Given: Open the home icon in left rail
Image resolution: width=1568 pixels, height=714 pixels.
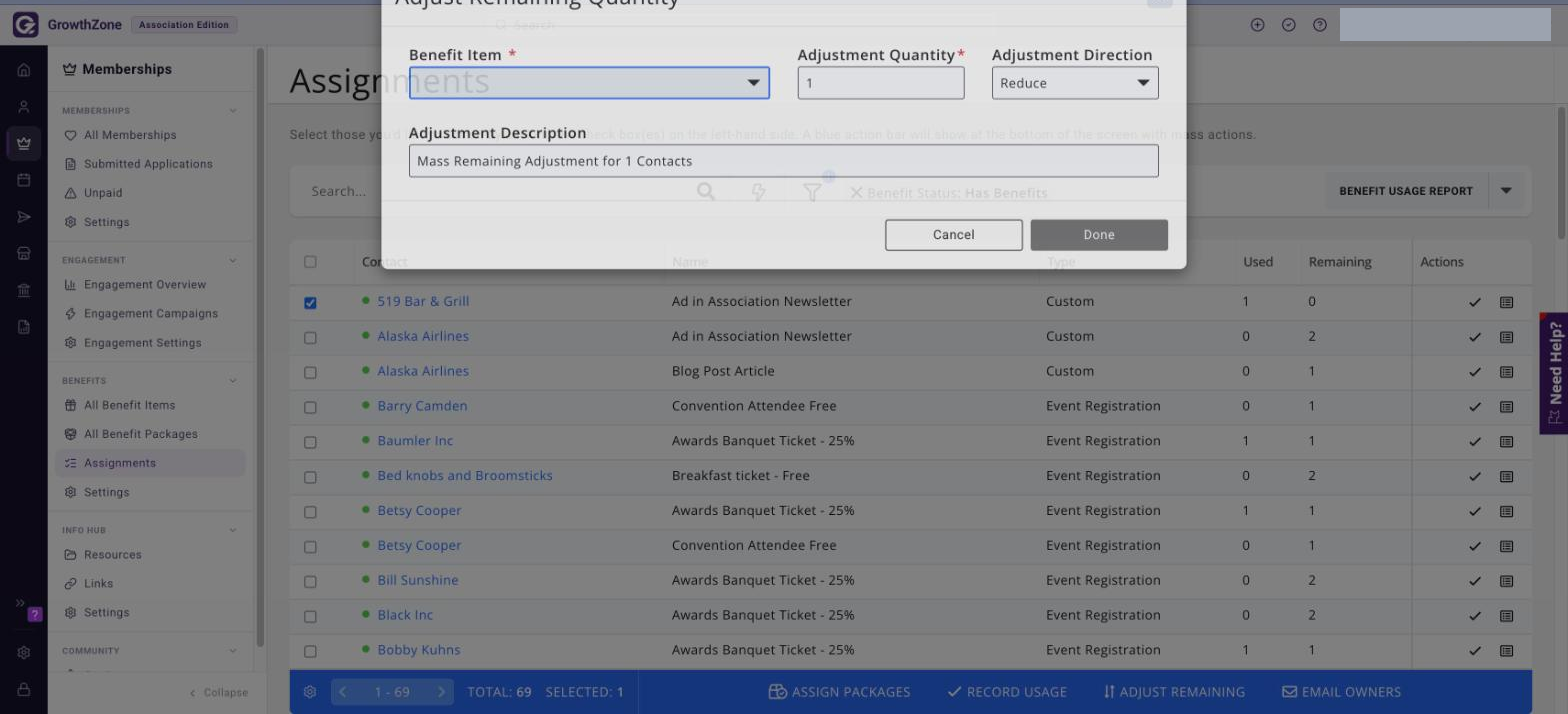Looking at the screenshot, I should coord(24,70).
